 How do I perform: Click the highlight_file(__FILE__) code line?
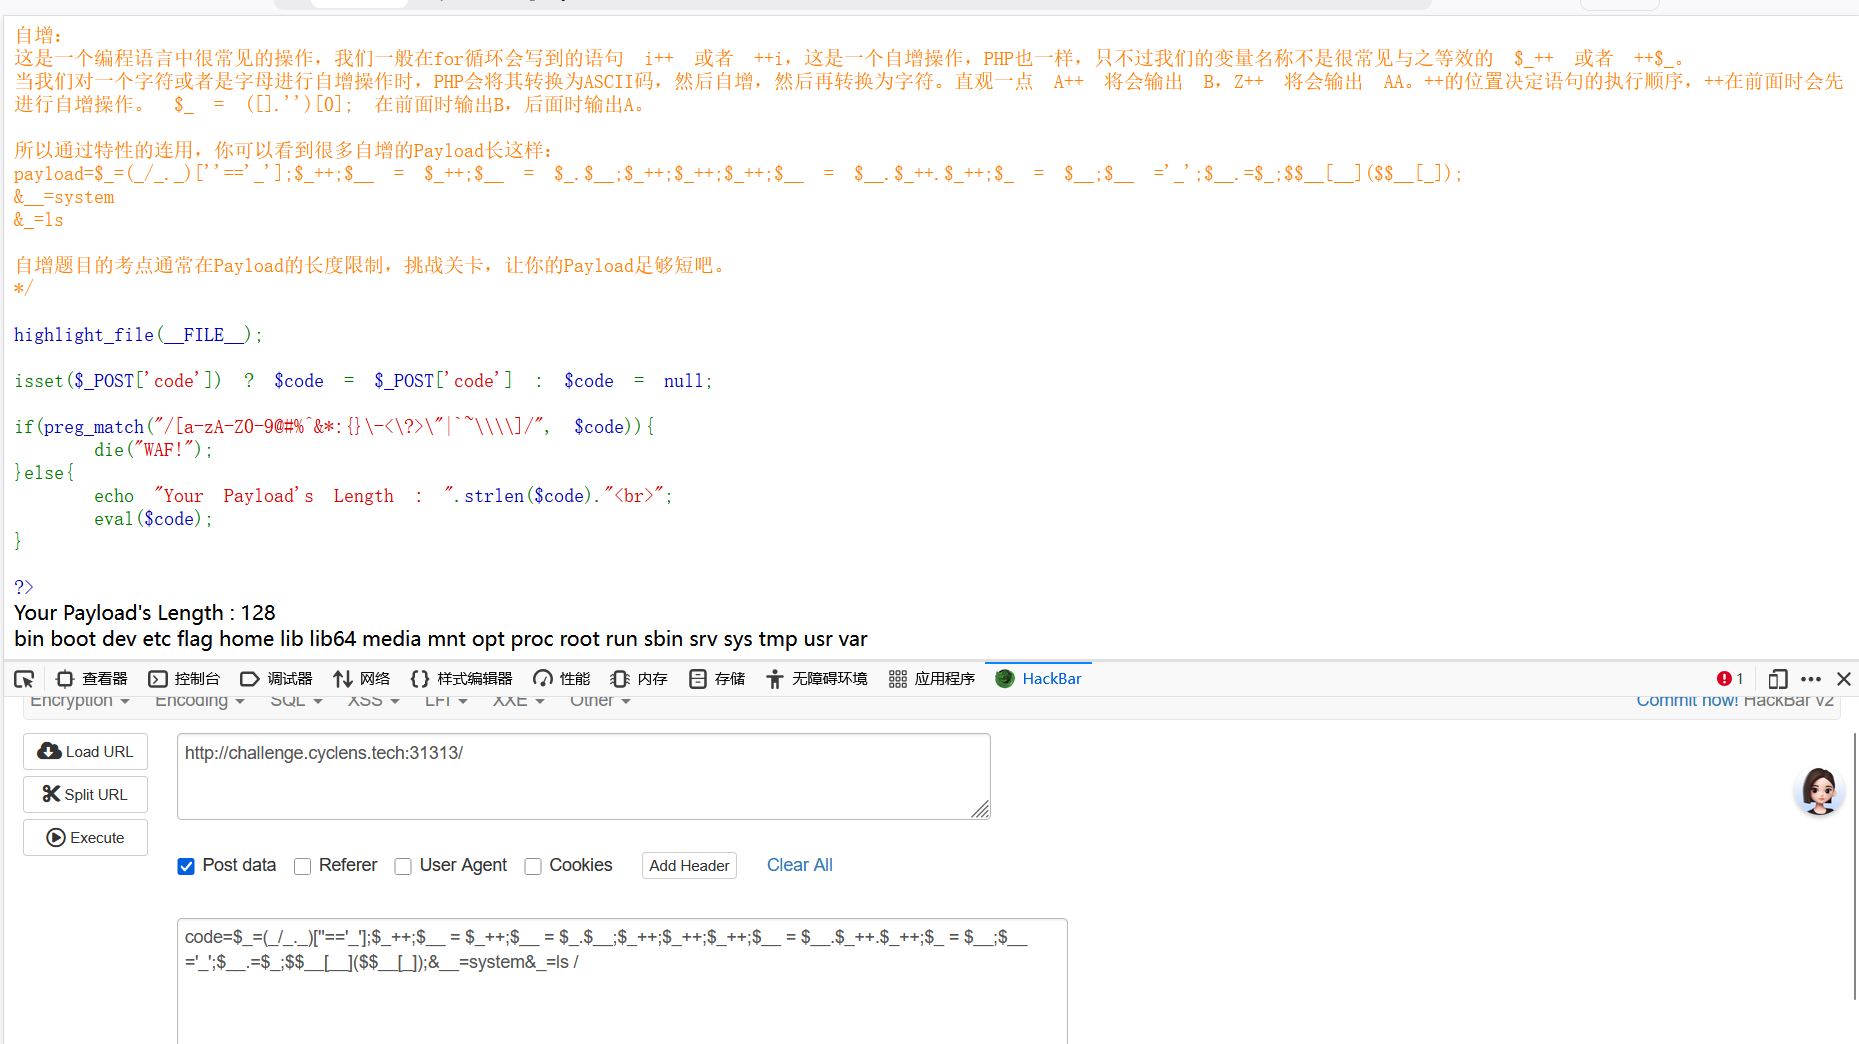(x=138, y=335)
